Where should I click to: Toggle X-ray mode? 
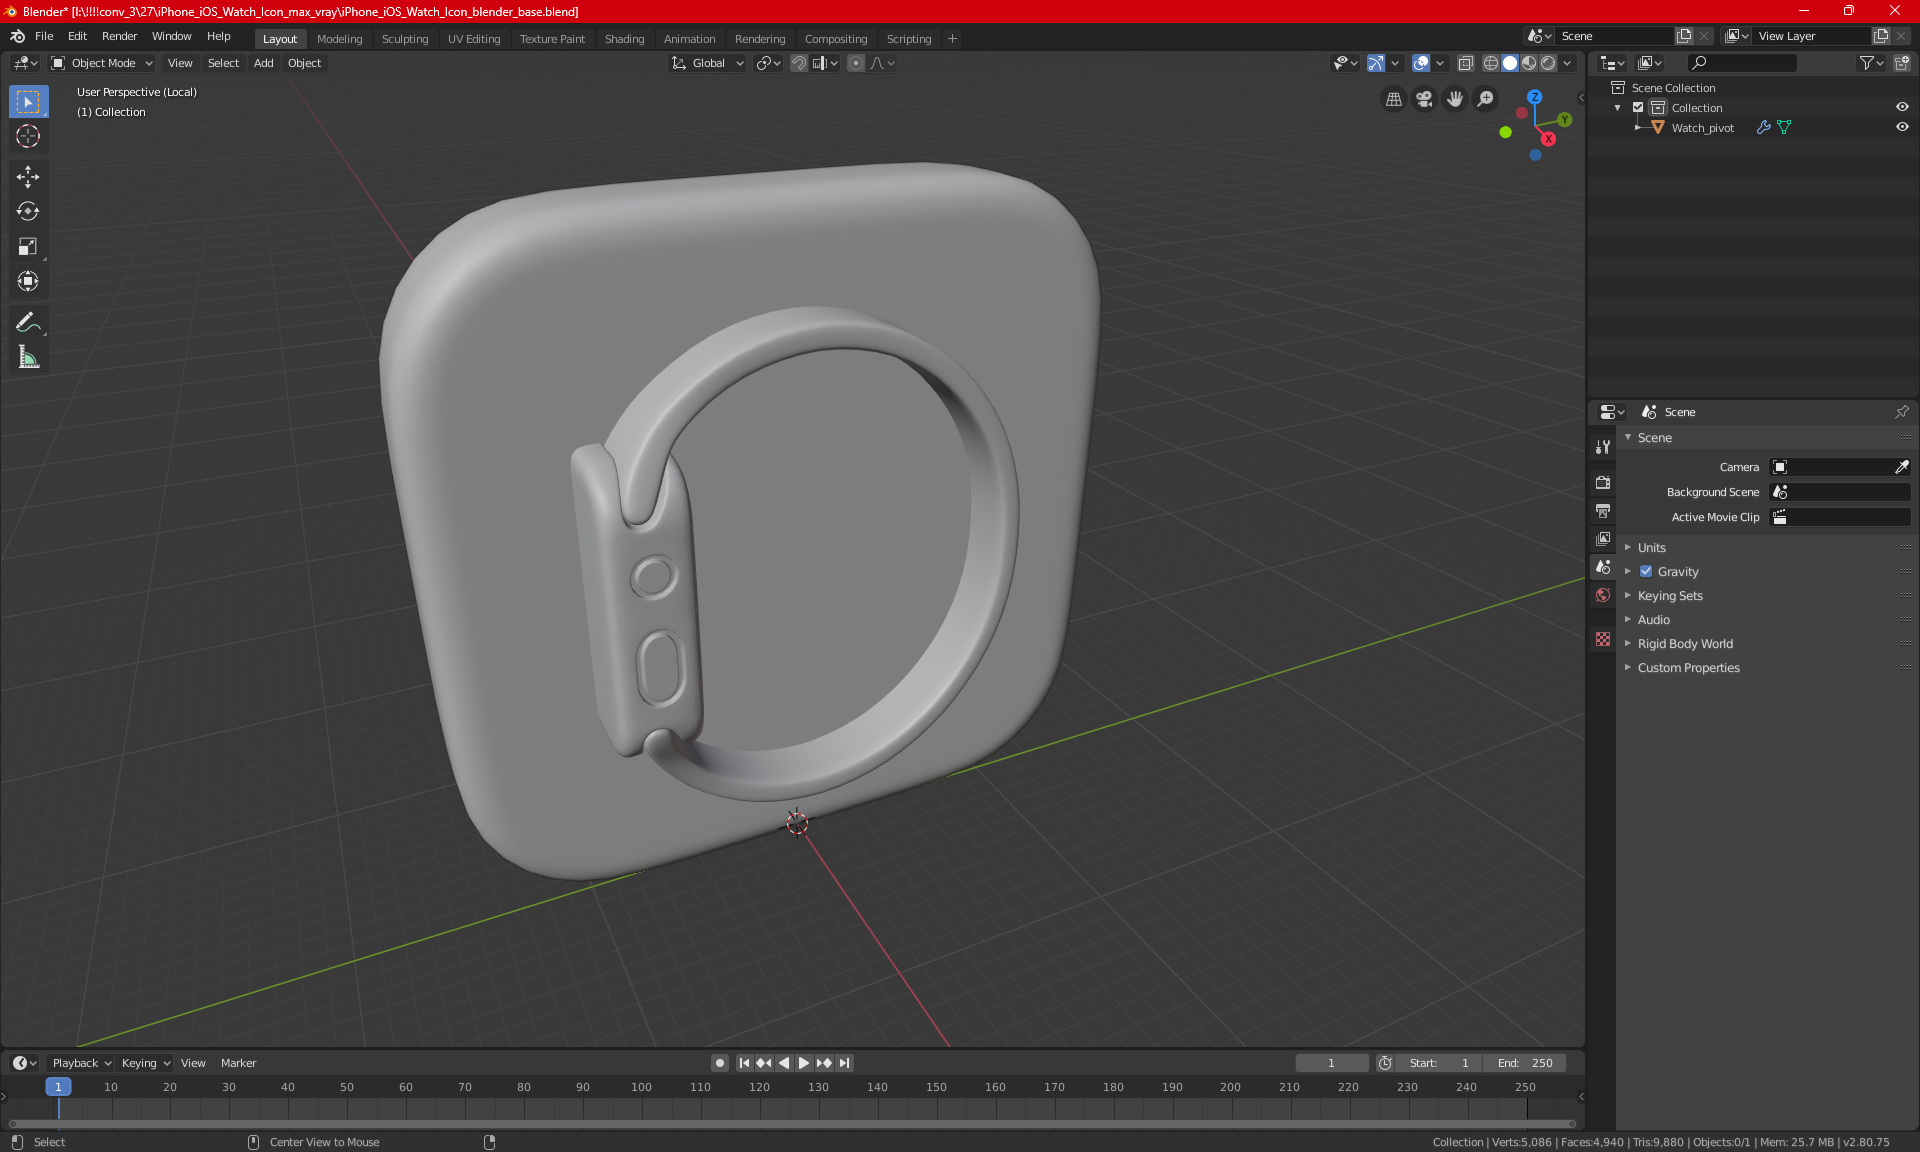(x=1466, y=63)
